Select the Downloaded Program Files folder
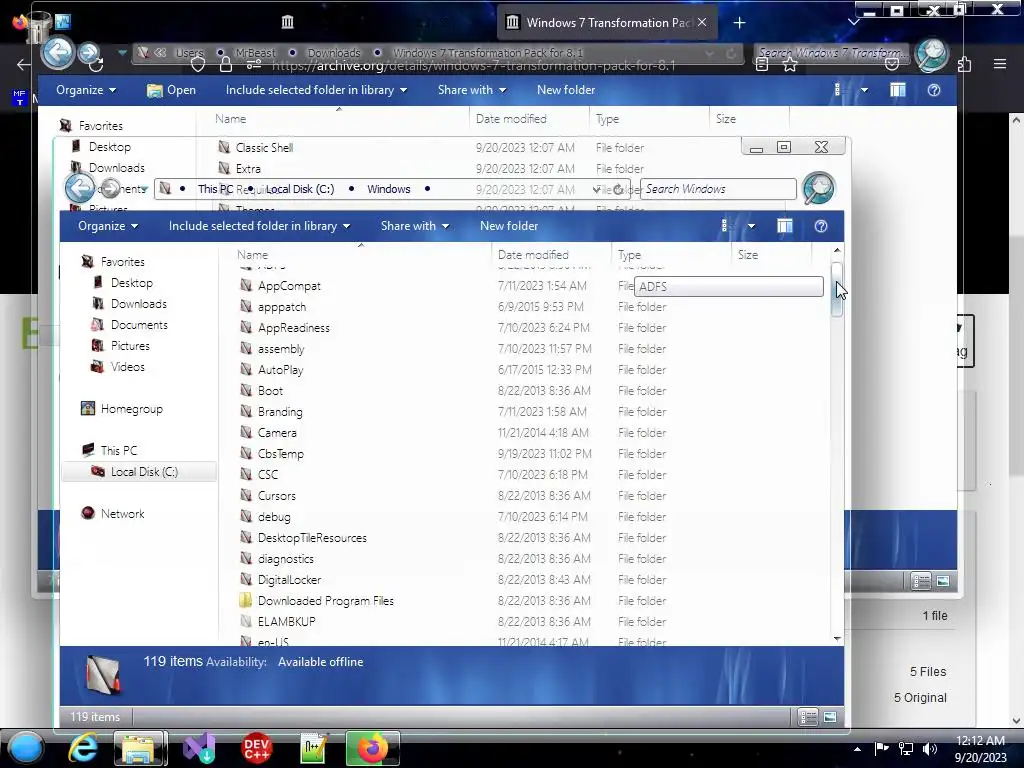The image size is (1024, 768). click(x=326, y=601)
